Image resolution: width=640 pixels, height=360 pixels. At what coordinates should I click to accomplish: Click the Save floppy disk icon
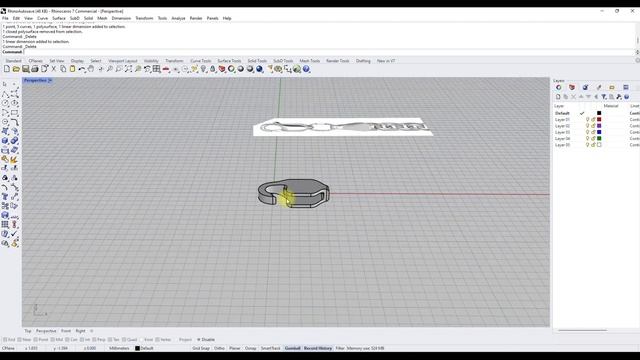point(26,69)
